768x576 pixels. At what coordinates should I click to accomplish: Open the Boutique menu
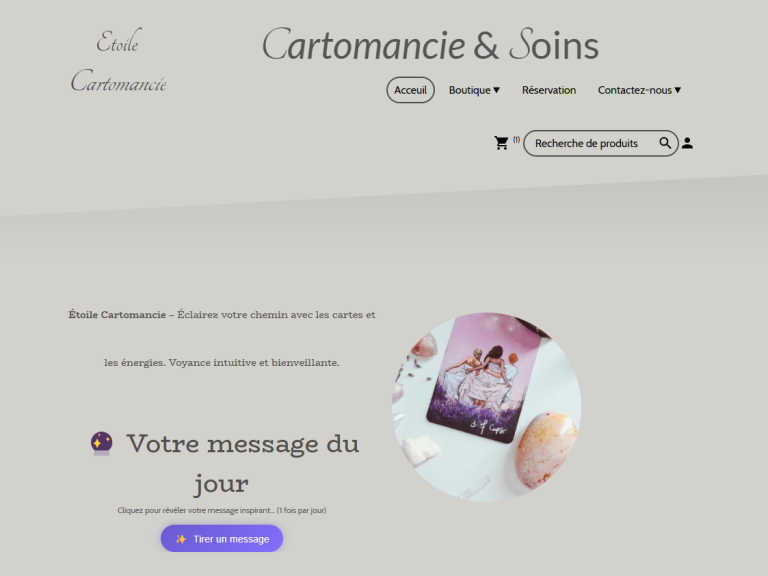click(x=474, y=90)
